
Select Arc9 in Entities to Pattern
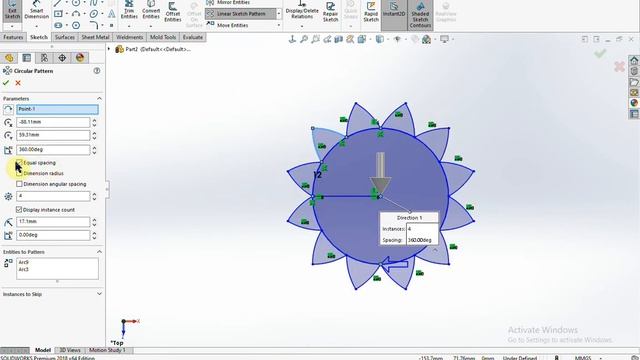point(24,262)
